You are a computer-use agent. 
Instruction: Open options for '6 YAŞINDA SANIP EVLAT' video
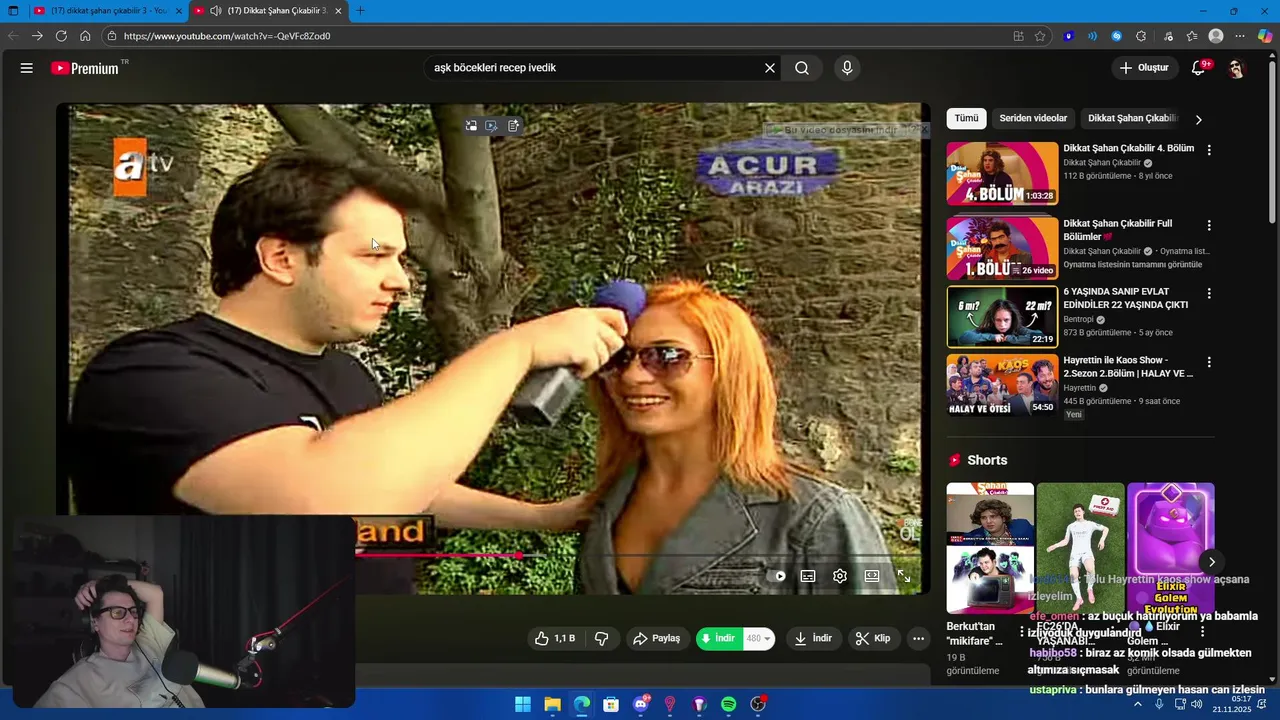[x=1209, y=294]
